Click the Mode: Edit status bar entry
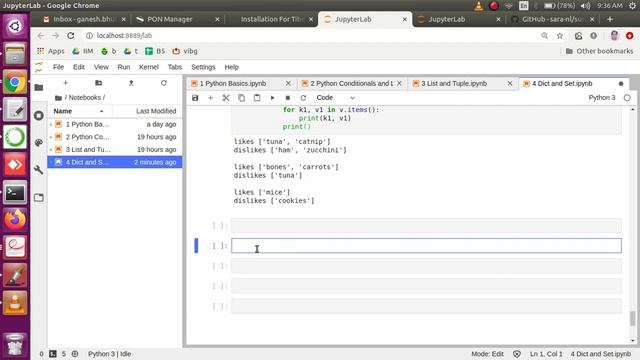 [x=487, y=354]
